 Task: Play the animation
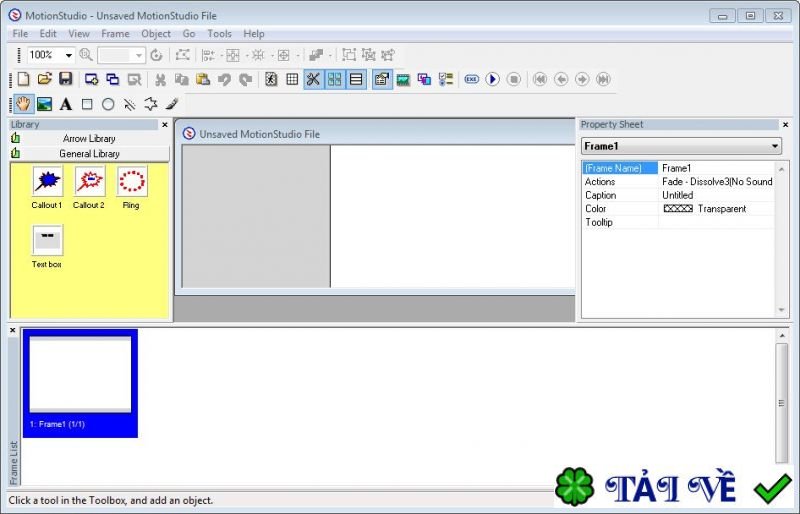point(492,79)
